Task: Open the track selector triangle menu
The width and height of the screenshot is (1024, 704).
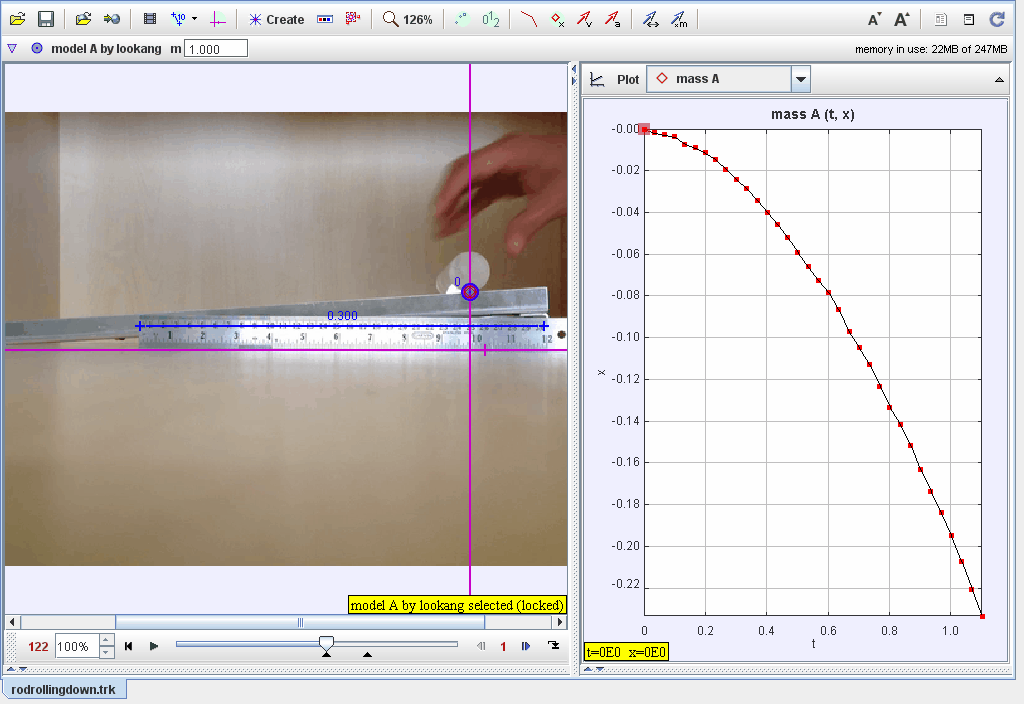Action: 12,48
